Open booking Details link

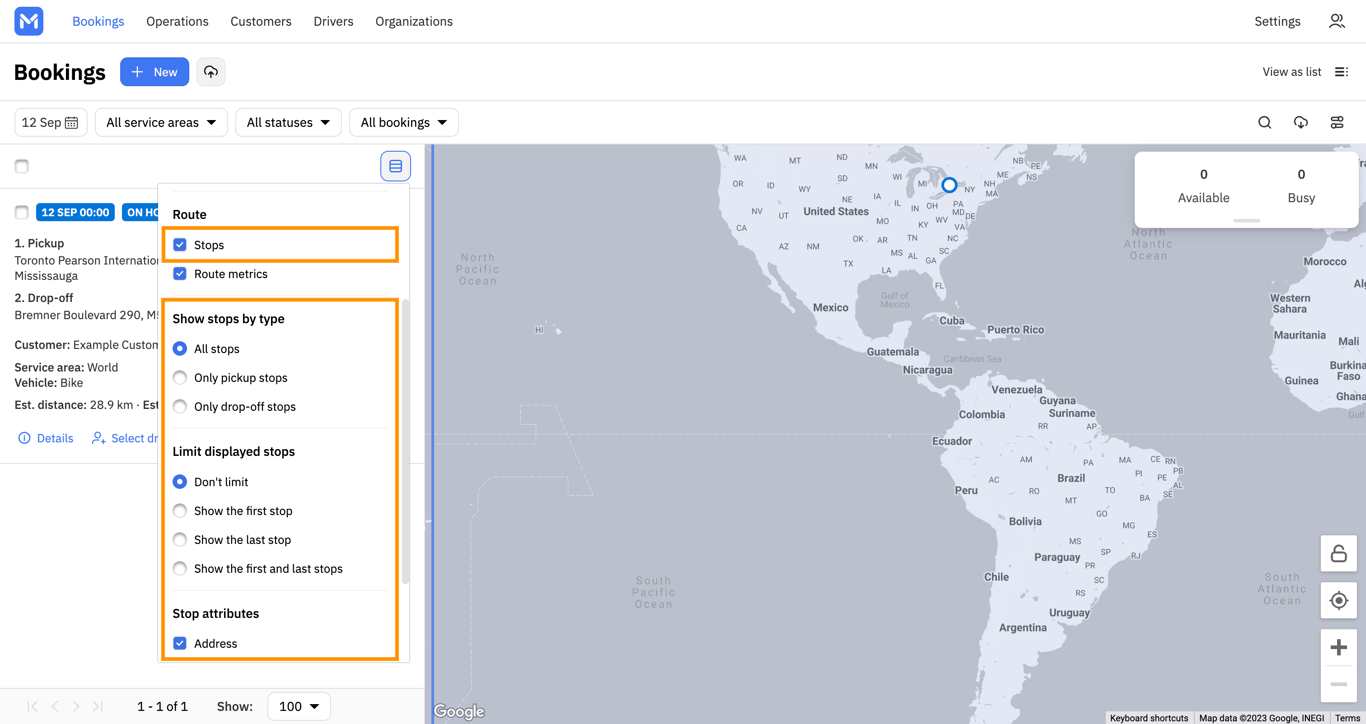coord(46,438)
